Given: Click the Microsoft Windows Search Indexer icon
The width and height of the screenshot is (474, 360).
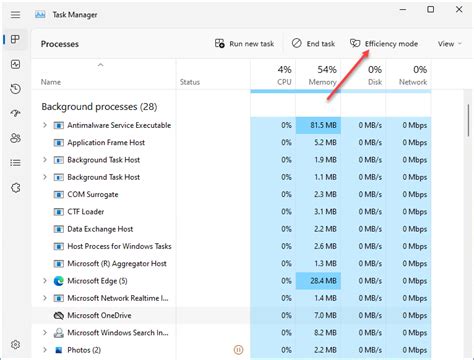Looking at the screenshot, I should (x=59, y=333).
